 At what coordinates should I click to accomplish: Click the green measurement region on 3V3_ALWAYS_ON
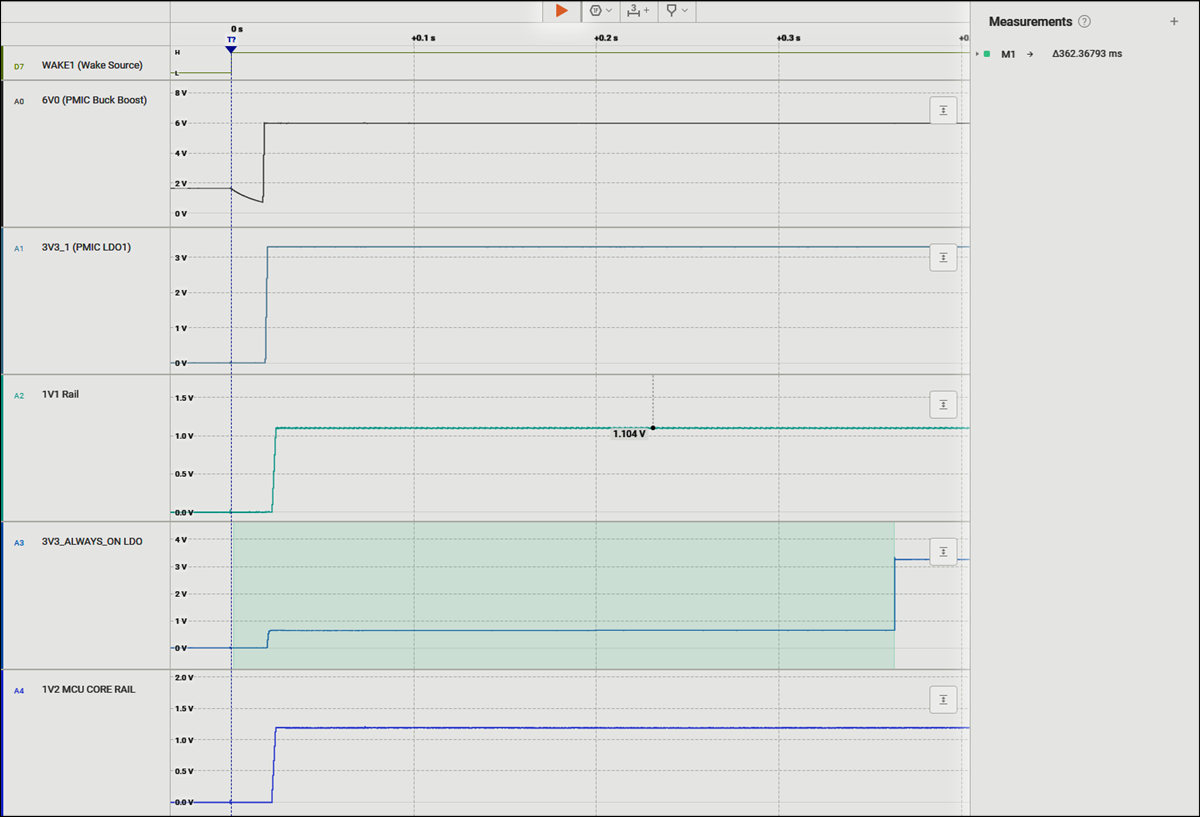coord(560,580)
